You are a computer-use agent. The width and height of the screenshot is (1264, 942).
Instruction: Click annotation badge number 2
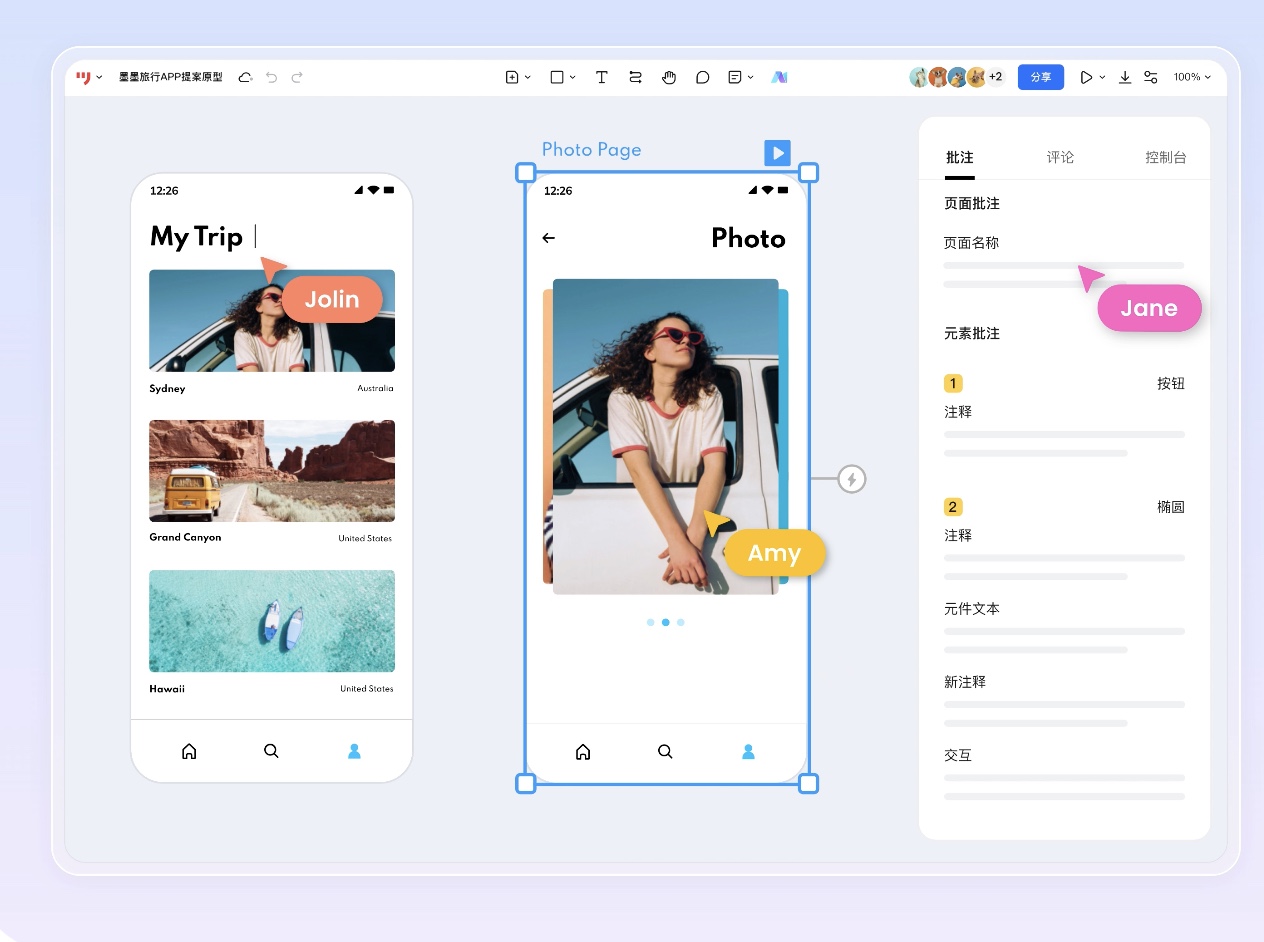pyautogui.click(x=953, y=507)
